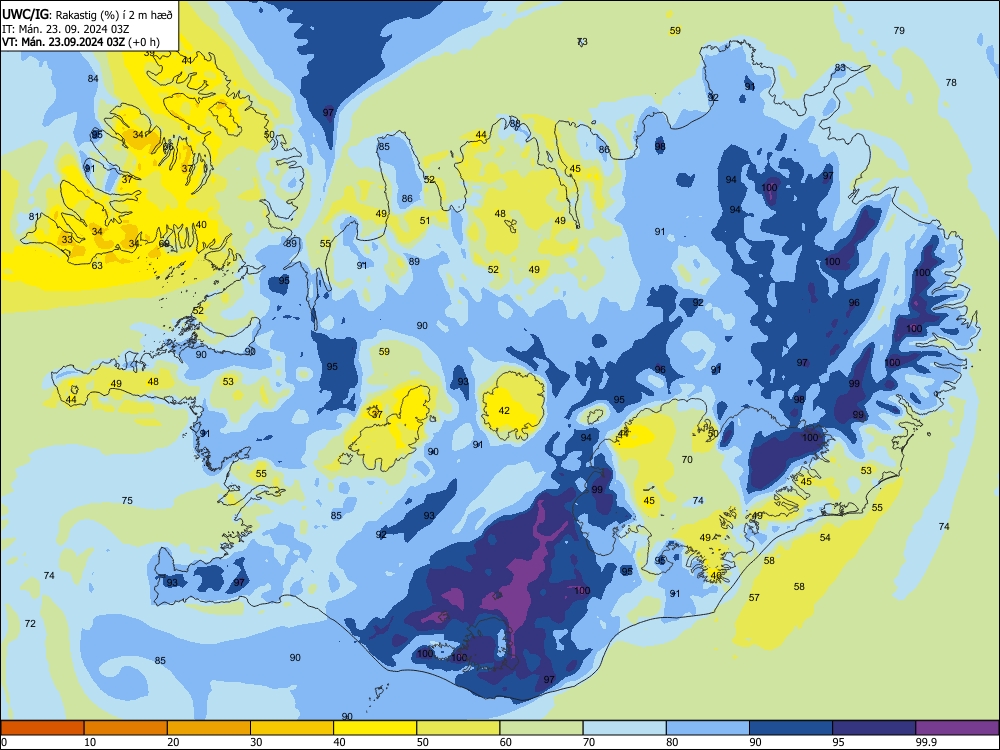Click the humidity value '83' on the peninsula

click(x=840, y=68)
